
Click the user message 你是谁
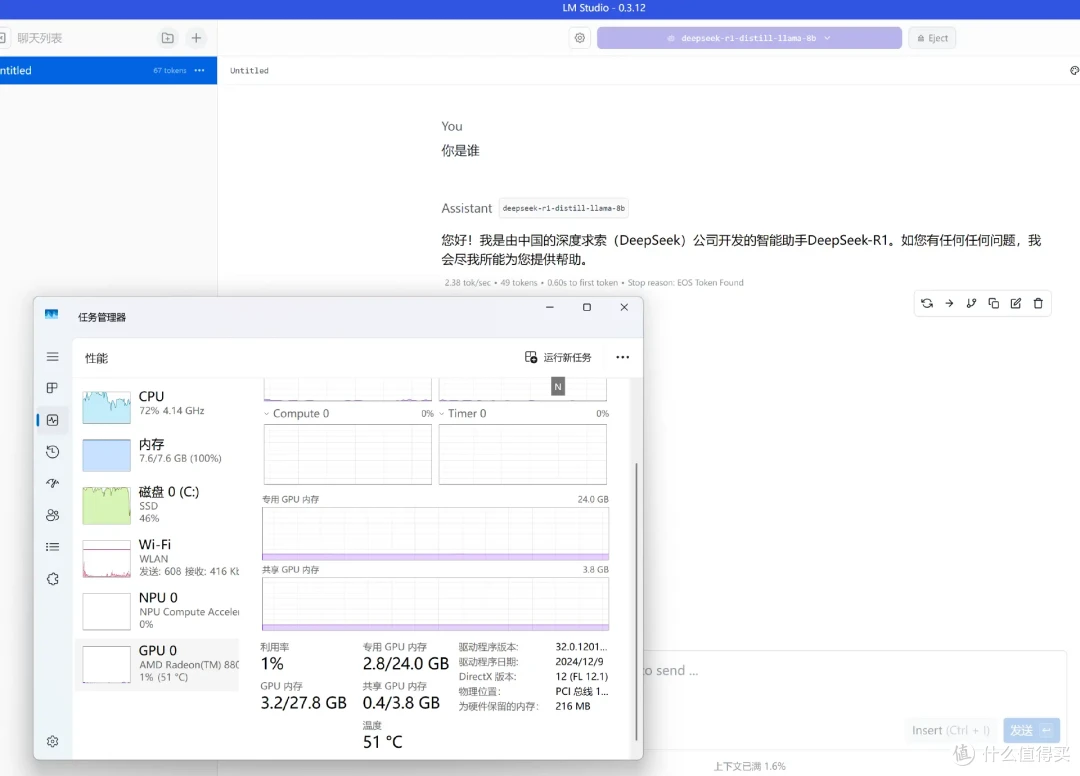[x=460, y=151]
